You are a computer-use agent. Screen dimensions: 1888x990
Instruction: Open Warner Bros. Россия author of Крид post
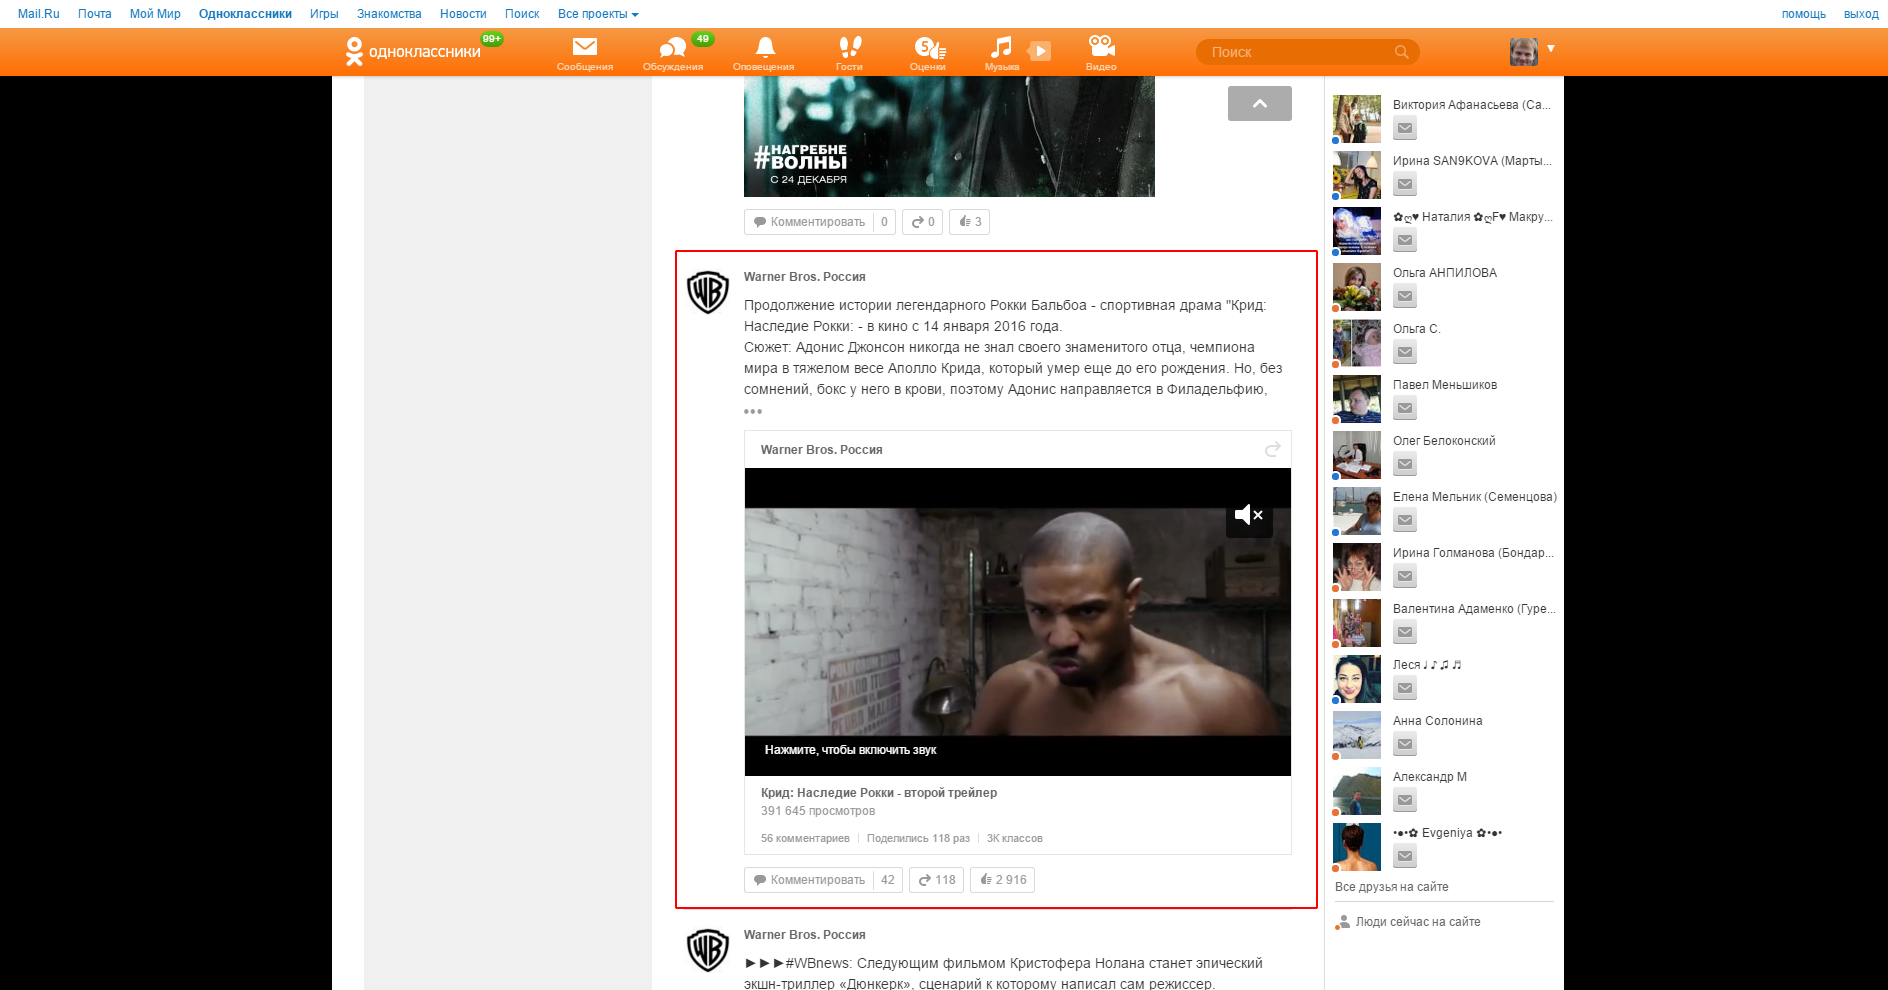click(x=805, y=277)
